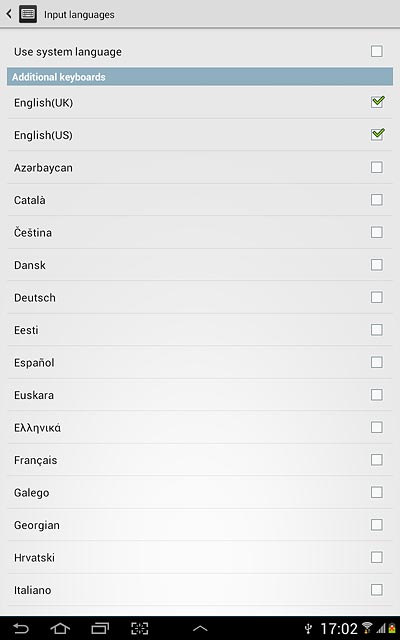This screenshot has height=640, width=400.
Task: Check the Français keyboard box
Action: tap(377, 460)
